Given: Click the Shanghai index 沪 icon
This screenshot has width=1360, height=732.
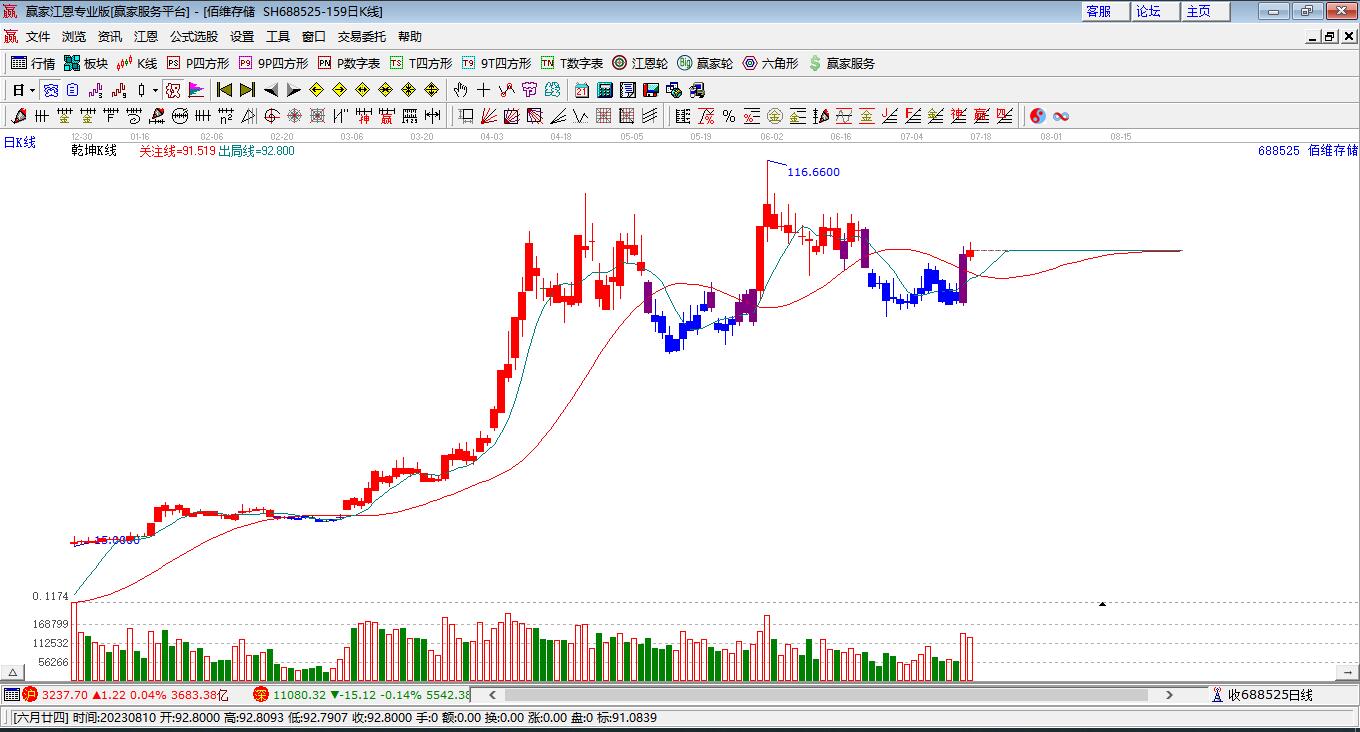Looking at the screenshot, I should pyautogui.click(x=30, y=694).
